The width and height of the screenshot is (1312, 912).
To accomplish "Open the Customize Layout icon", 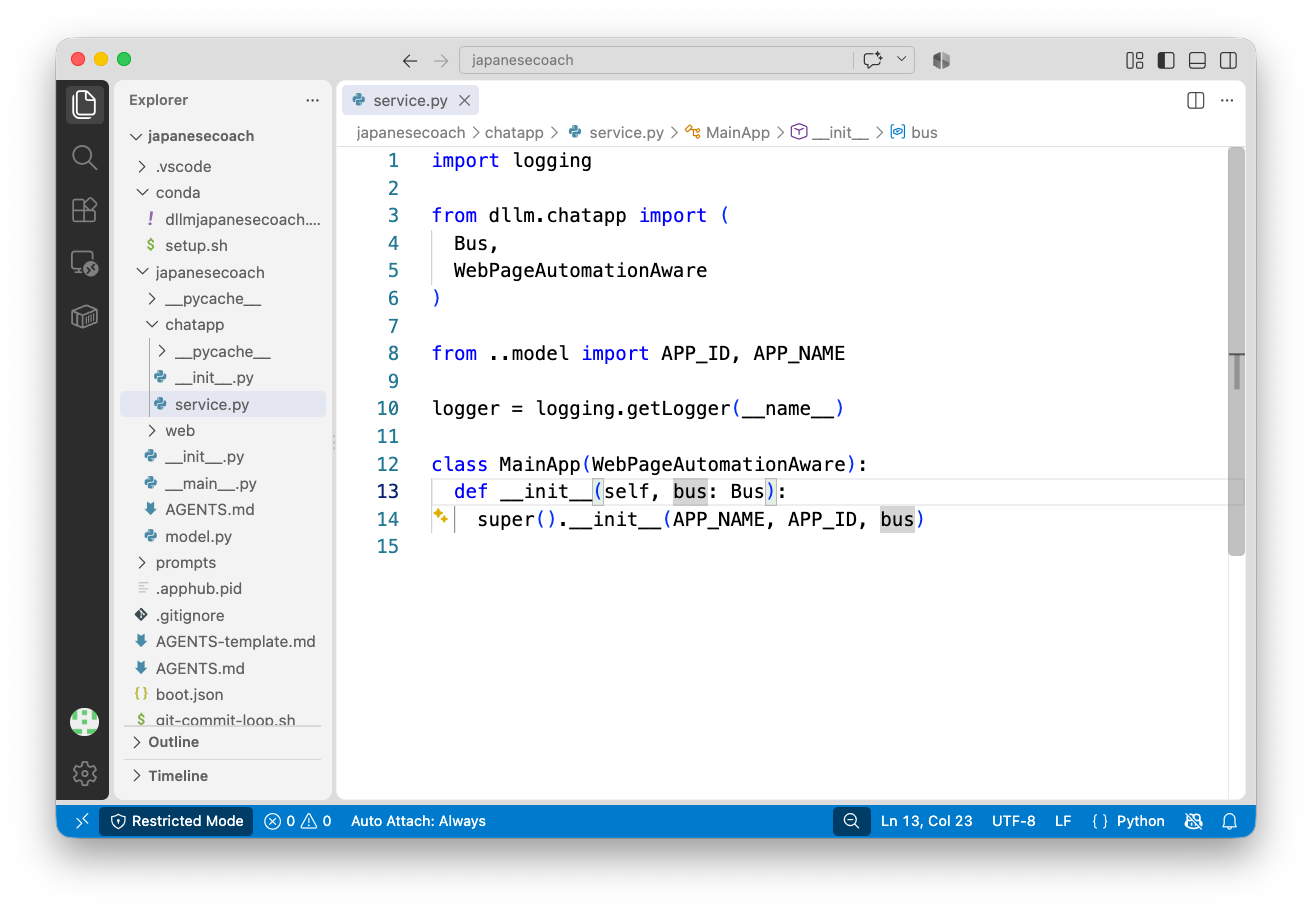I will point(1134,60).
